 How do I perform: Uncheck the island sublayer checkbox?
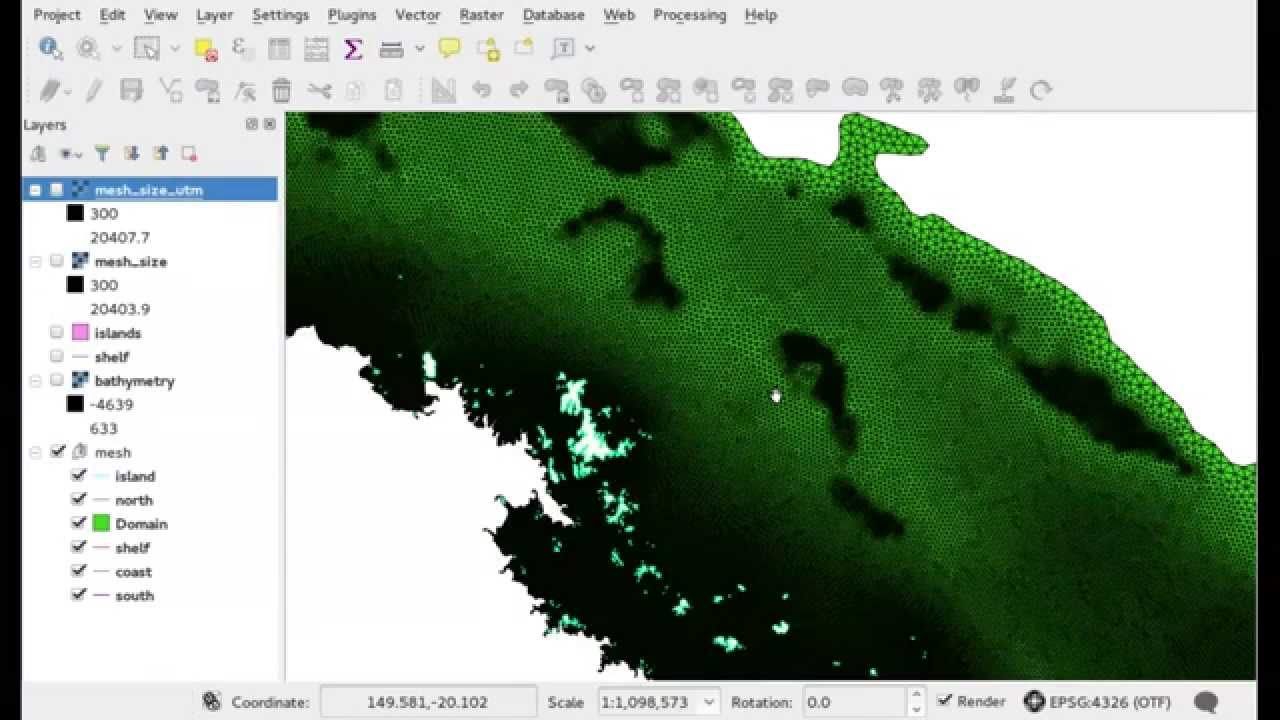(x=79, y=476)
